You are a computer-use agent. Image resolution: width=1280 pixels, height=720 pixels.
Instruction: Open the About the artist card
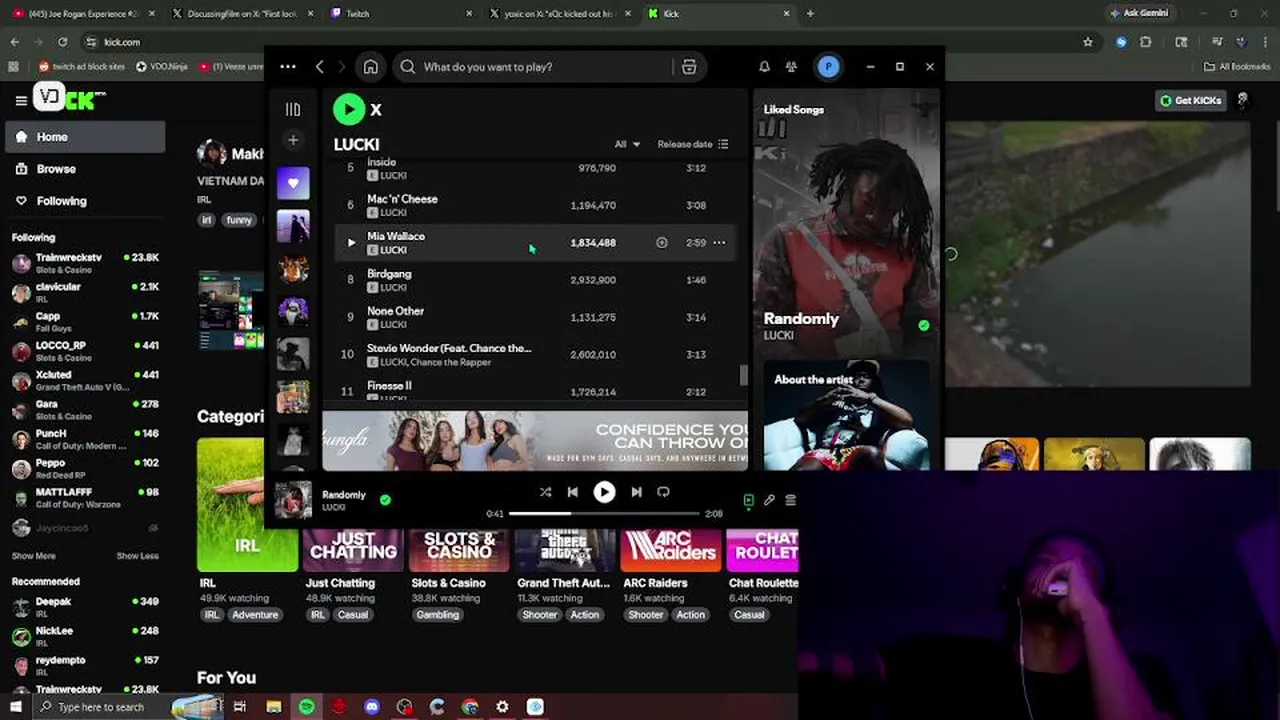tap(846, 416)
